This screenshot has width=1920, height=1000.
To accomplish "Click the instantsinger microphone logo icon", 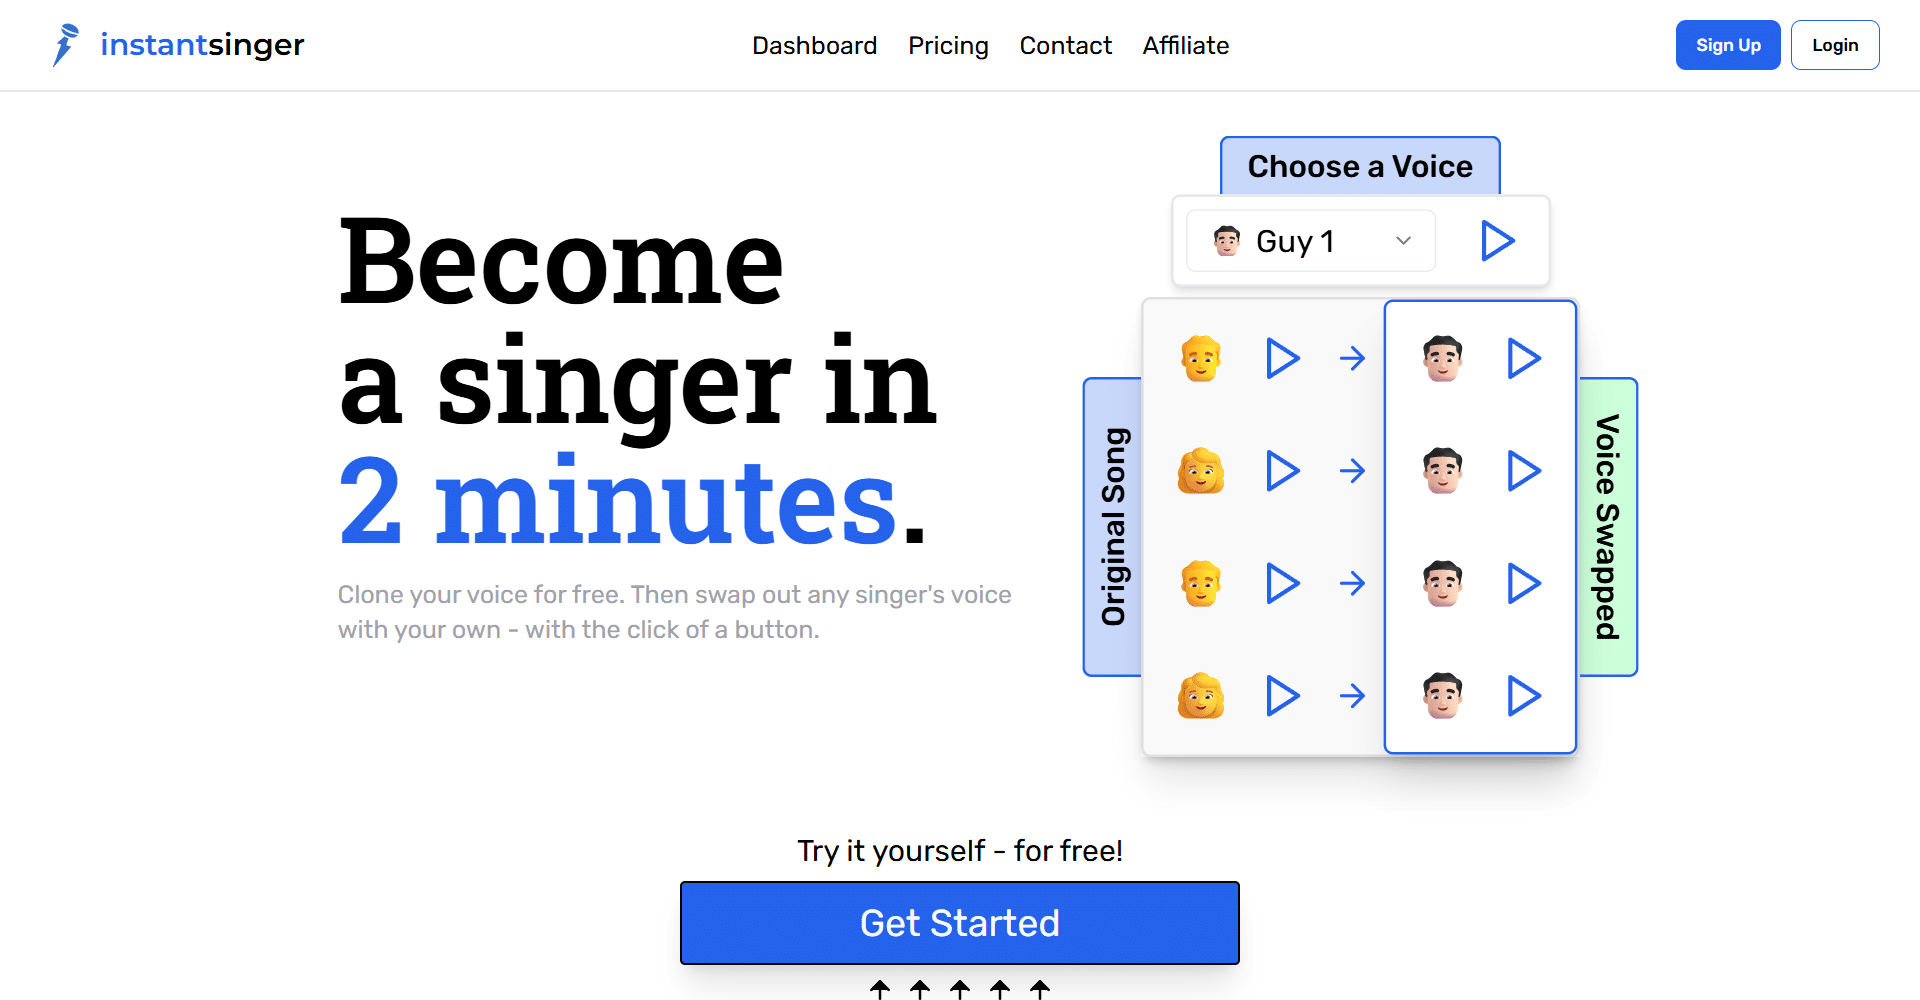I will [66, 45].
